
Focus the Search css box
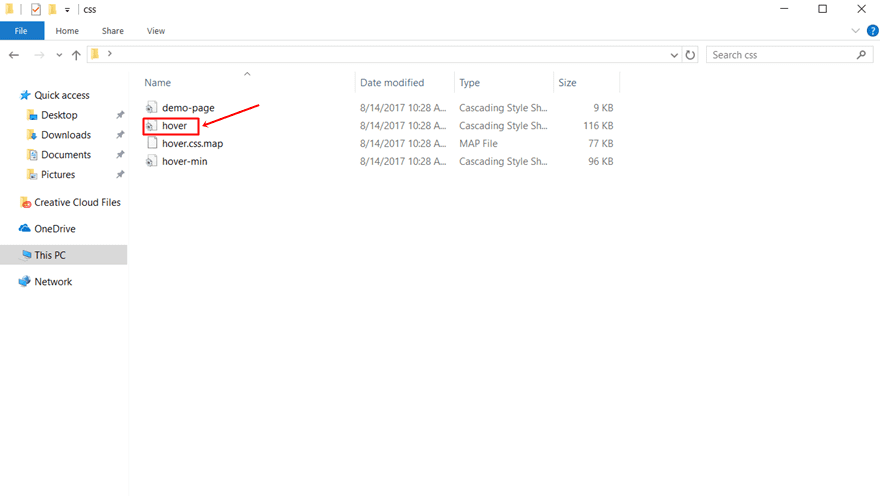783,55
